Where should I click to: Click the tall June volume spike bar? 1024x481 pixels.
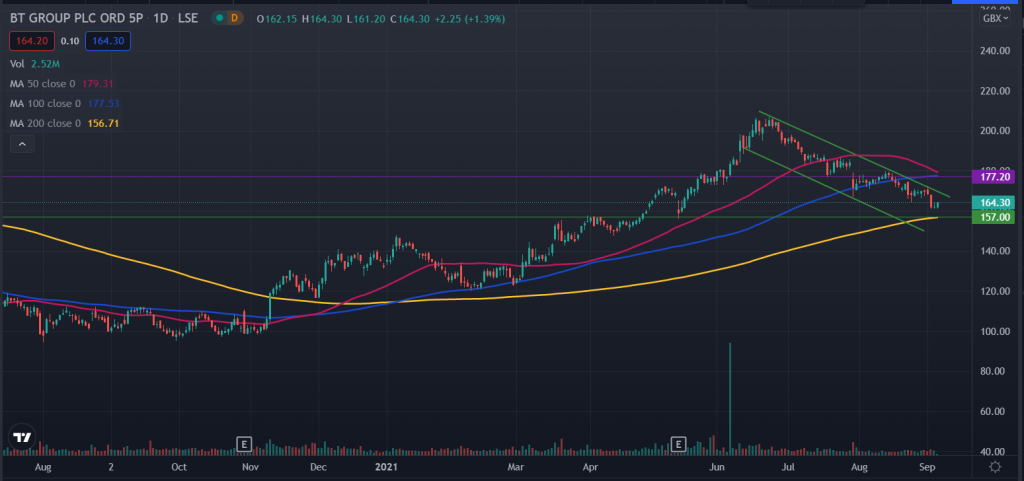(729, 398)
